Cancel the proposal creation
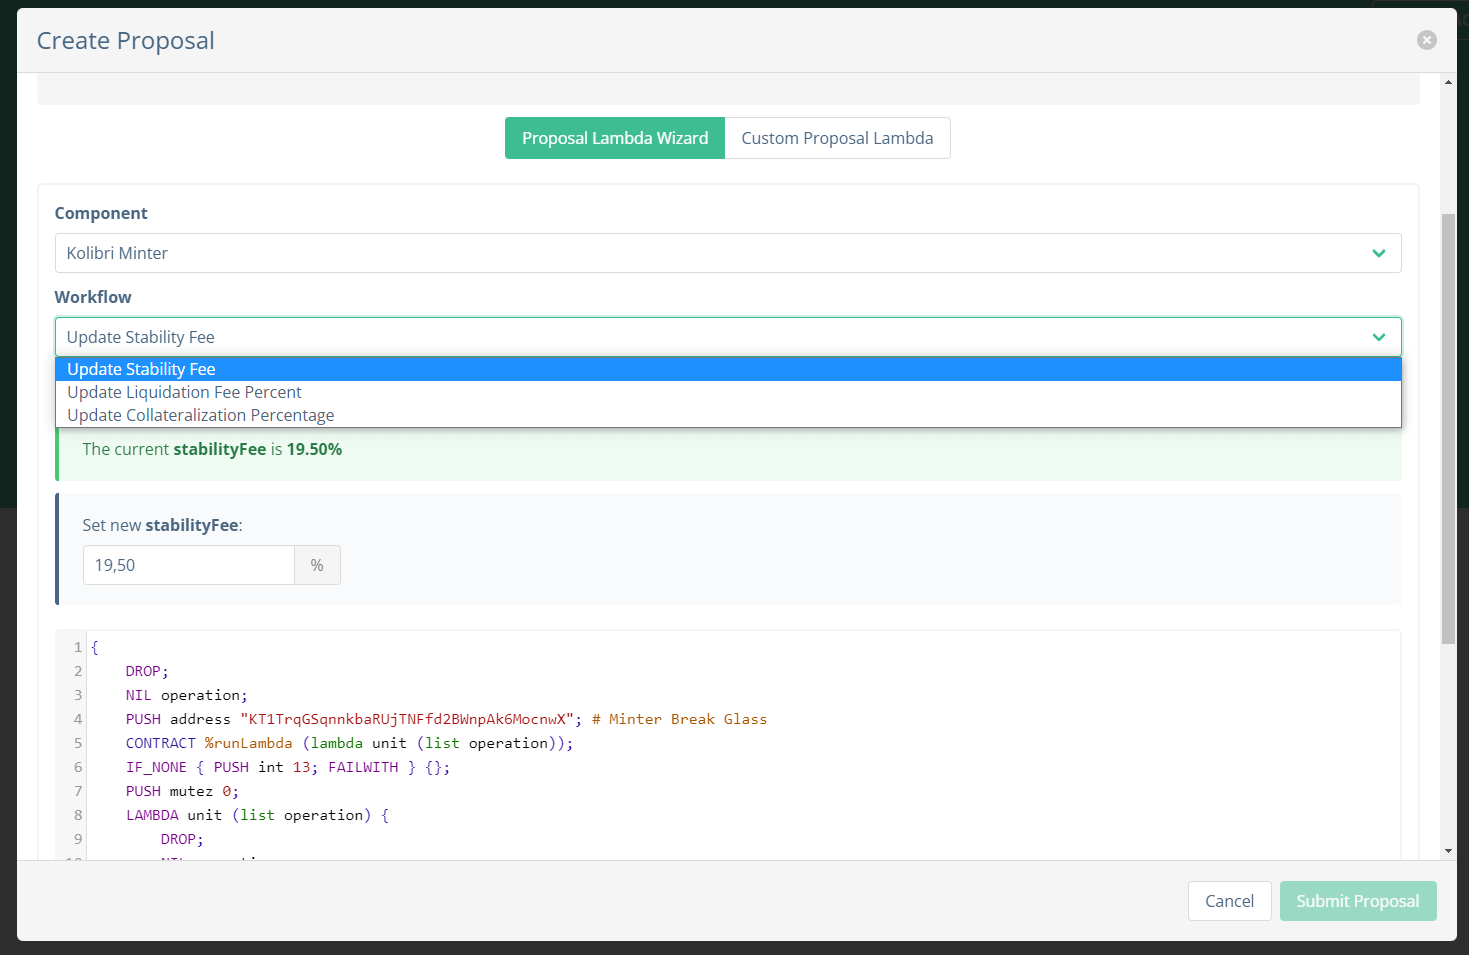 (x=1229, y=901)
